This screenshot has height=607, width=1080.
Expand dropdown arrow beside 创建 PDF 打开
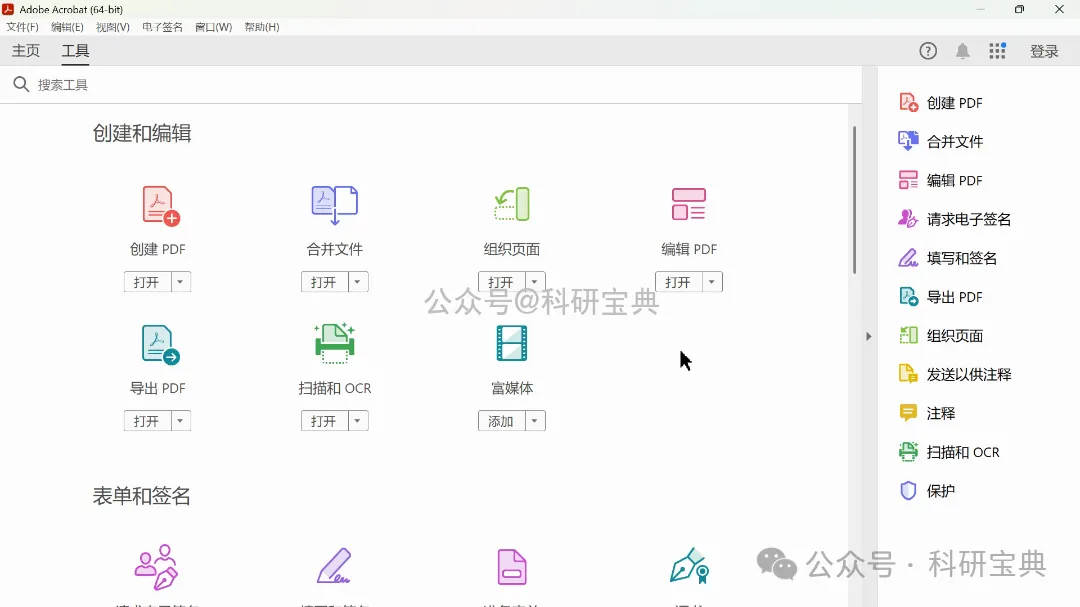180,282
